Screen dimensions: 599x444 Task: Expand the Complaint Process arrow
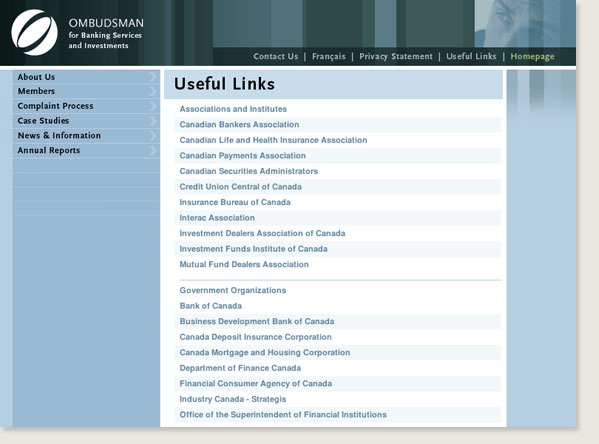pyautogui.click(x=153, y=106)
